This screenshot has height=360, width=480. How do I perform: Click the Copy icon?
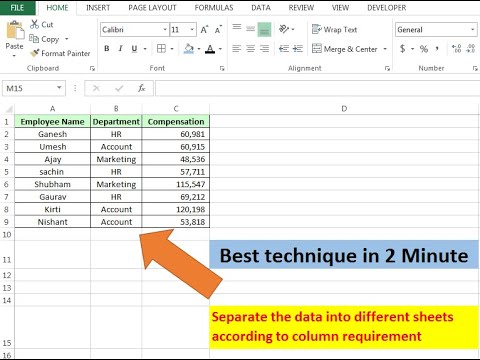tap(34, 39)
